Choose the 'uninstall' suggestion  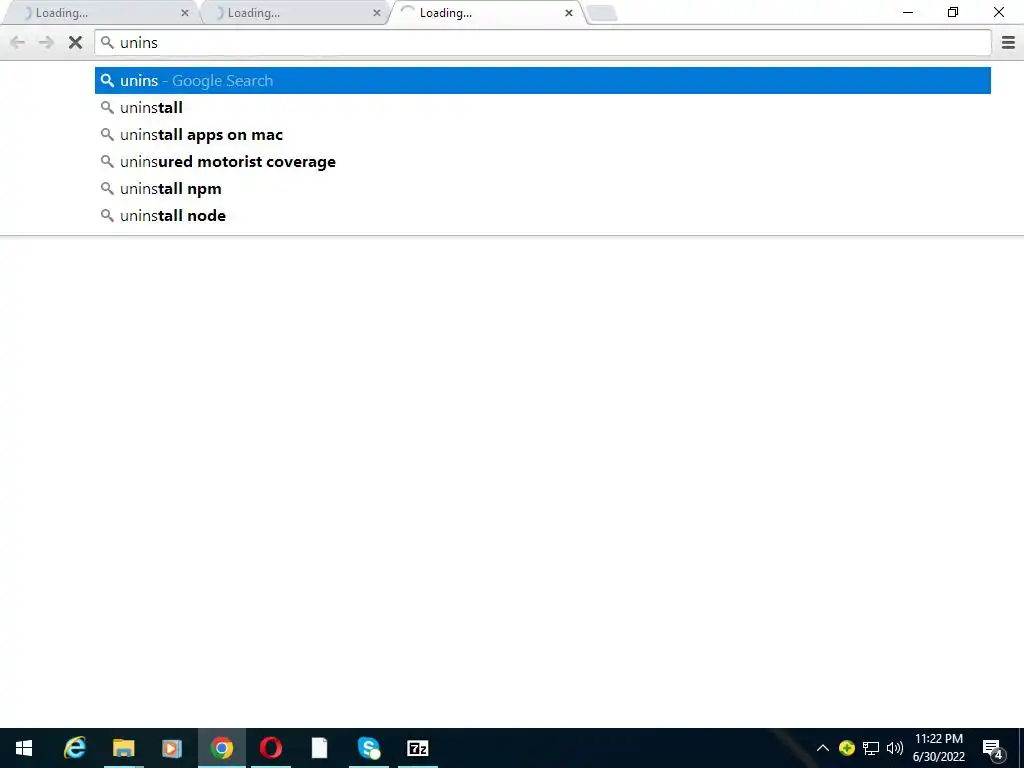[x=543, y=108]
